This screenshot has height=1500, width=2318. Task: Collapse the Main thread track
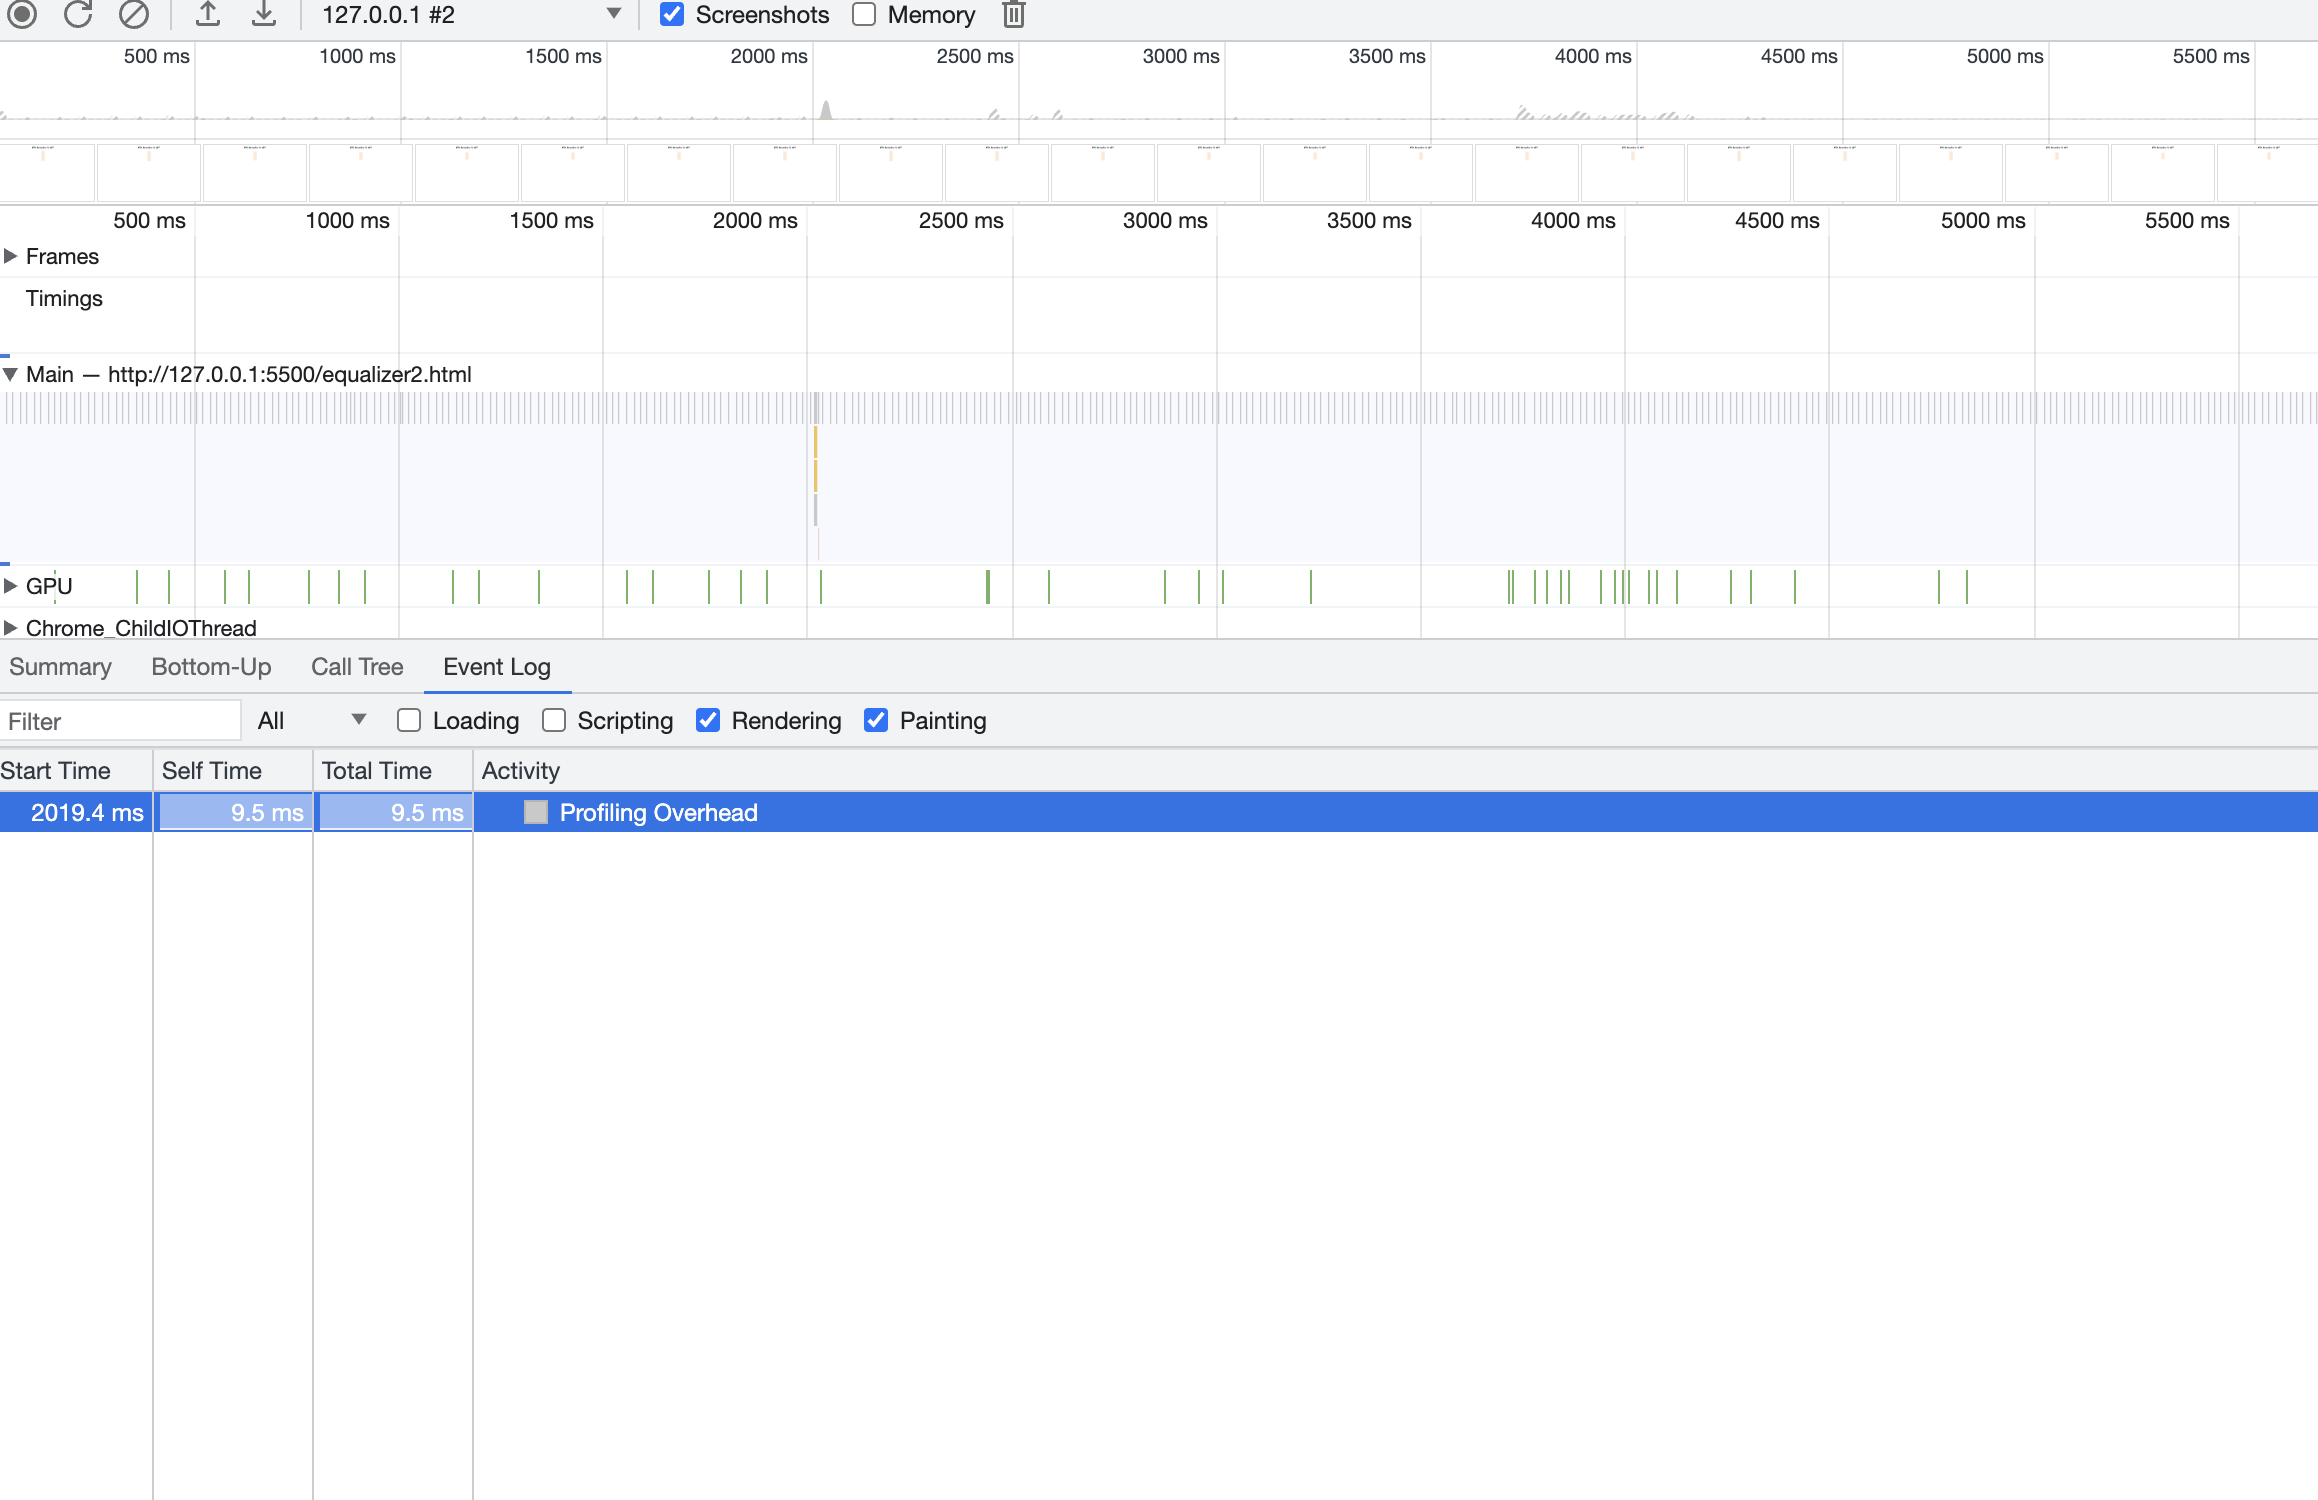(10, 374)
